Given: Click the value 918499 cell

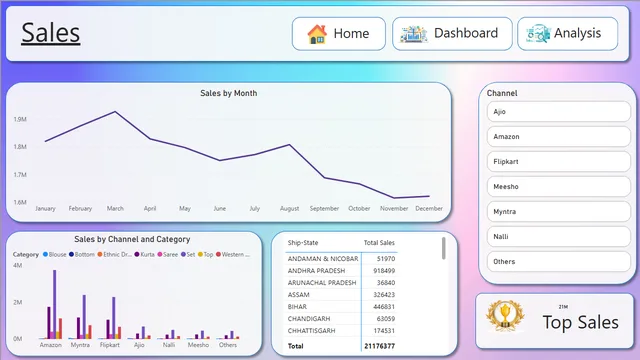Looking at the screenshot, I should [x=384, y=271].
